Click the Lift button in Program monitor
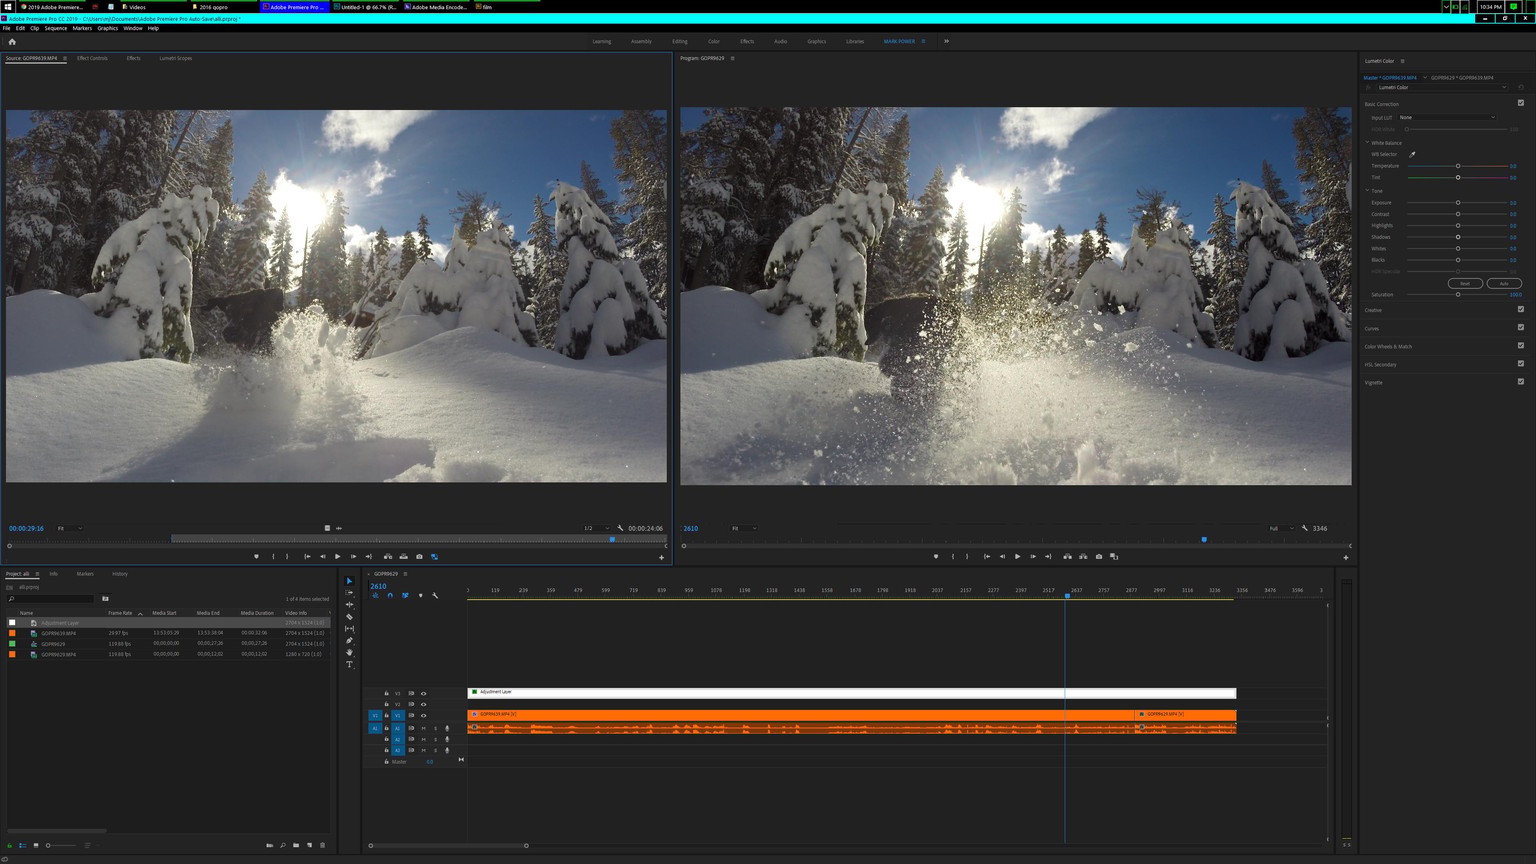Viewport: 1536px width, 864px height. click(x=1068, y=557)
